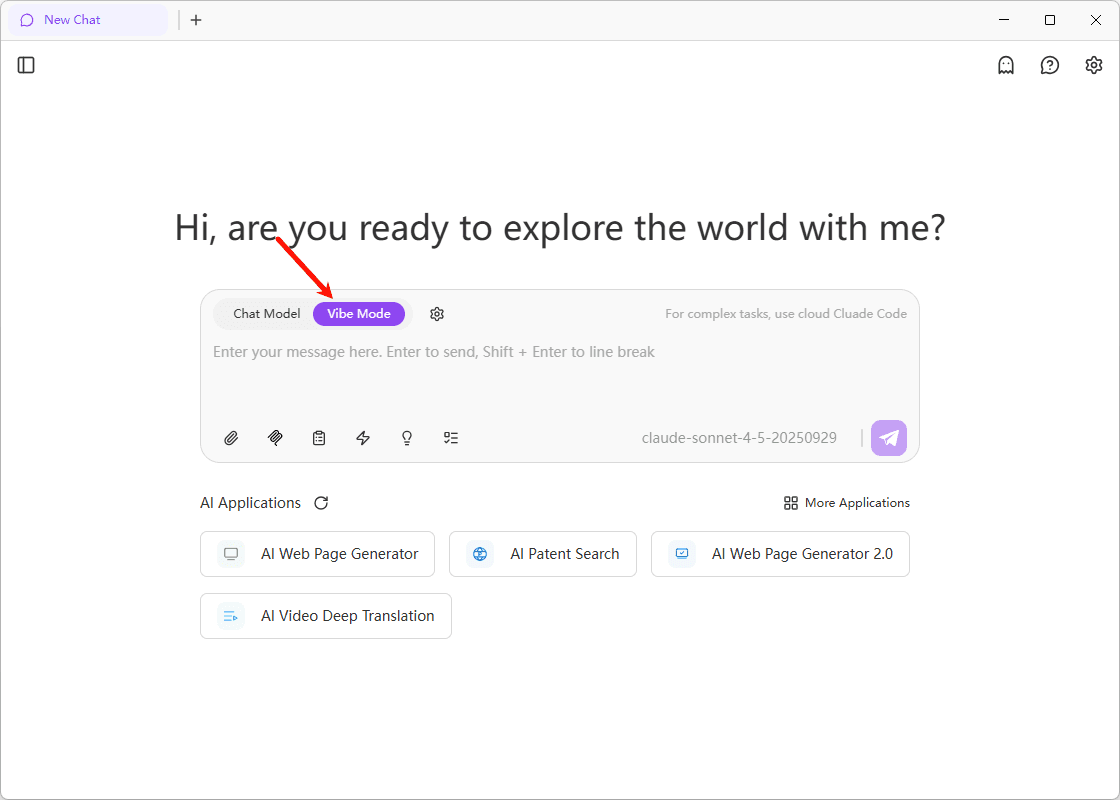Click the multiple paperclips attachment icon
Viewport: 1120px width, 800px height.
(275, 438)
